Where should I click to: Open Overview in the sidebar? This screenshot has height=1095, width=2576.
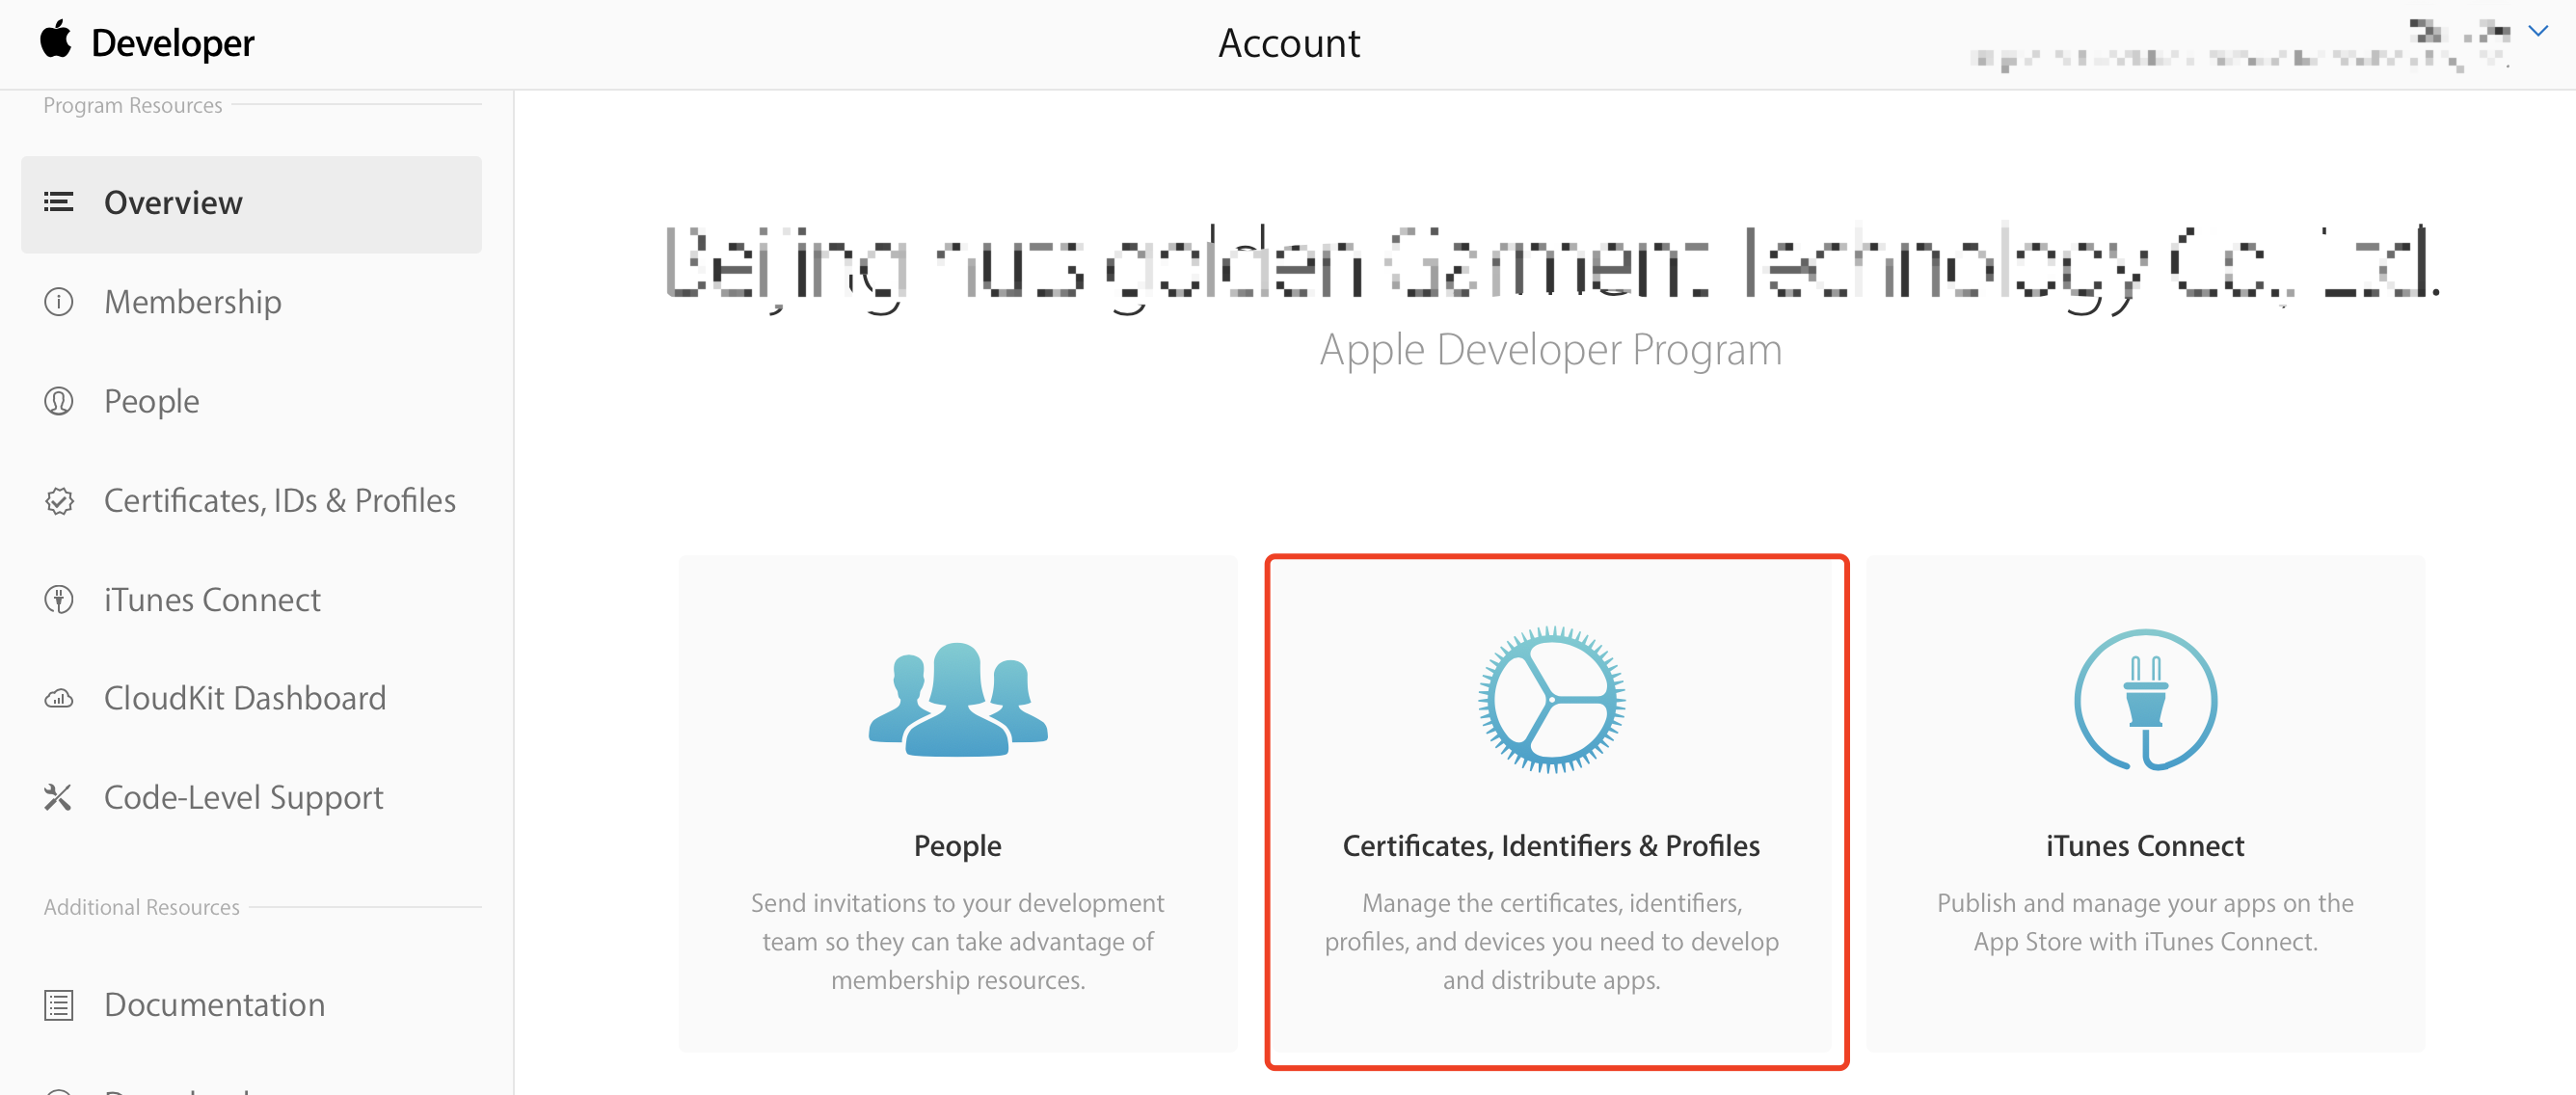251,203
